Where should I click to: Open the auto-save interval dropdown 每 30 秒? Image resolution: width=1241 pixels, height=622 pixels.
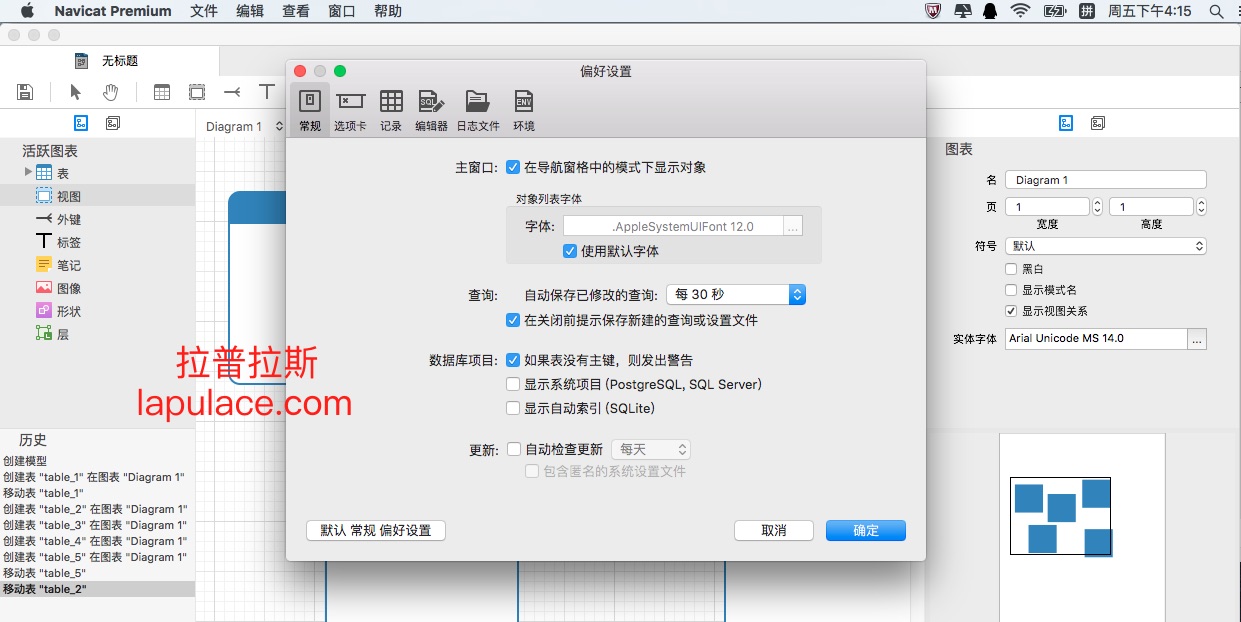pyautogui.click(x=736, y=294)
